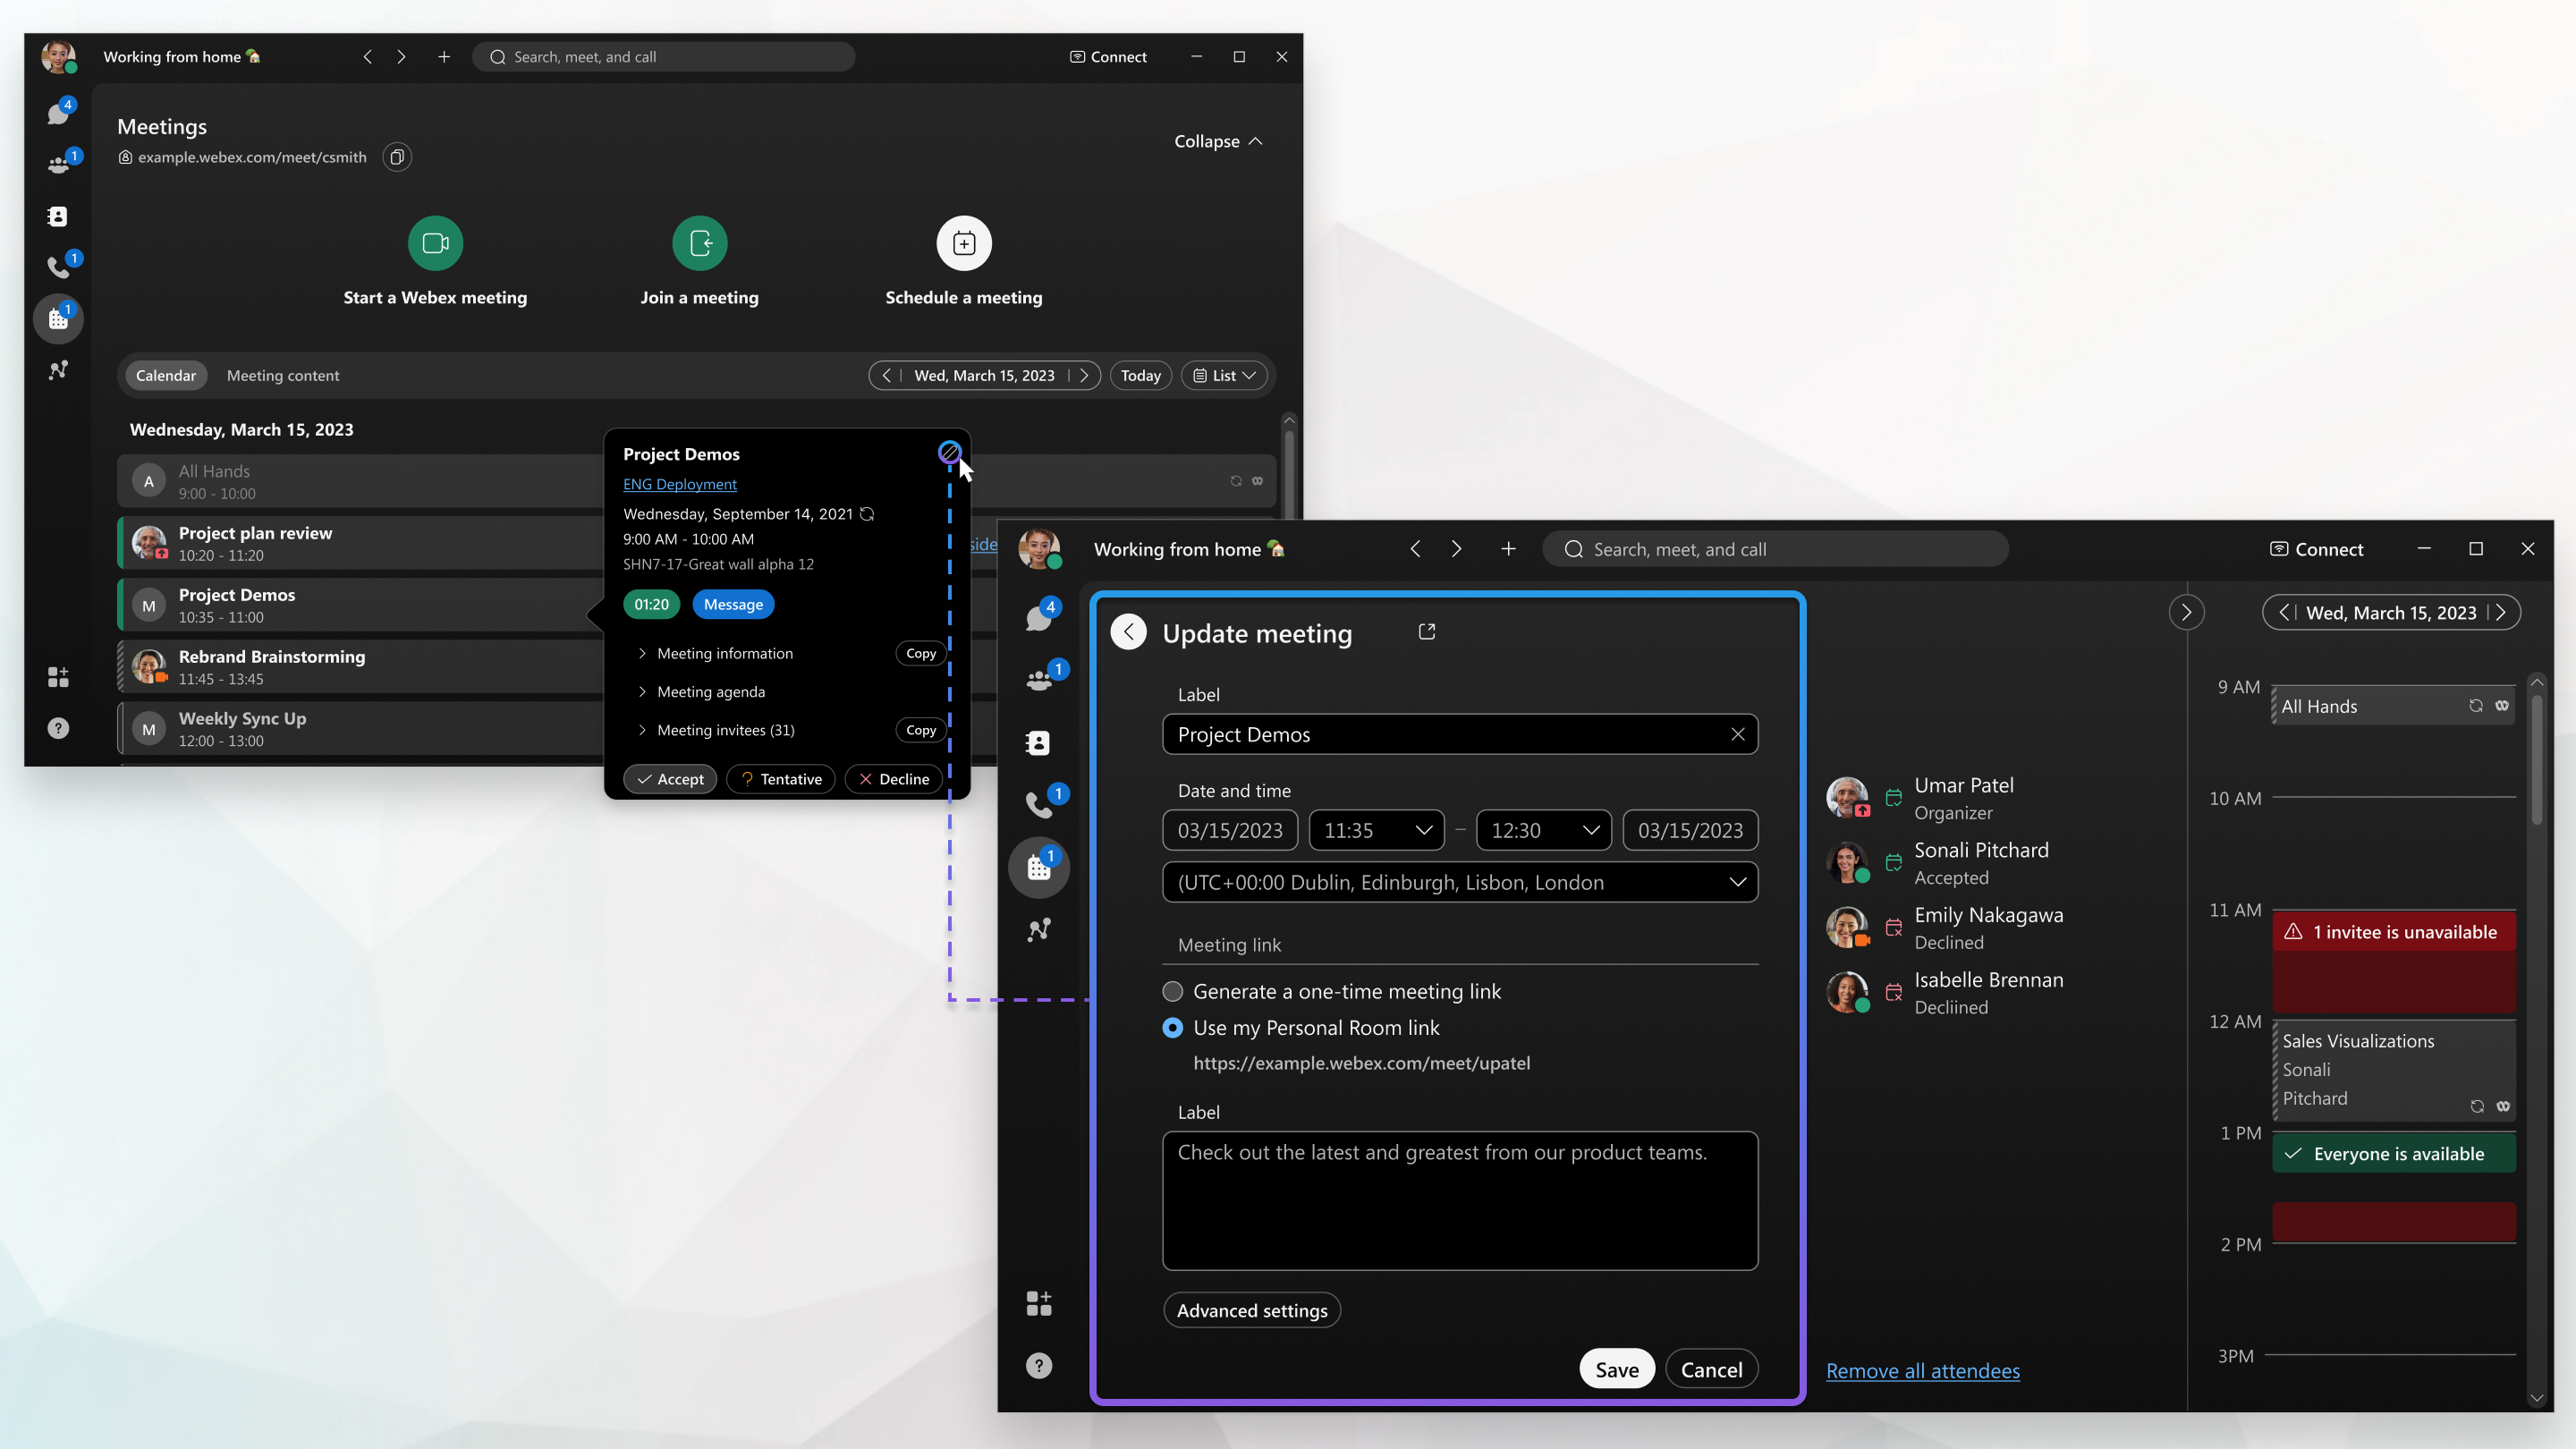The width and height of the screenshot is (2576, 1449).
Task: Select Generate a one-time meeting link radio button
Action: (1171, 991)
